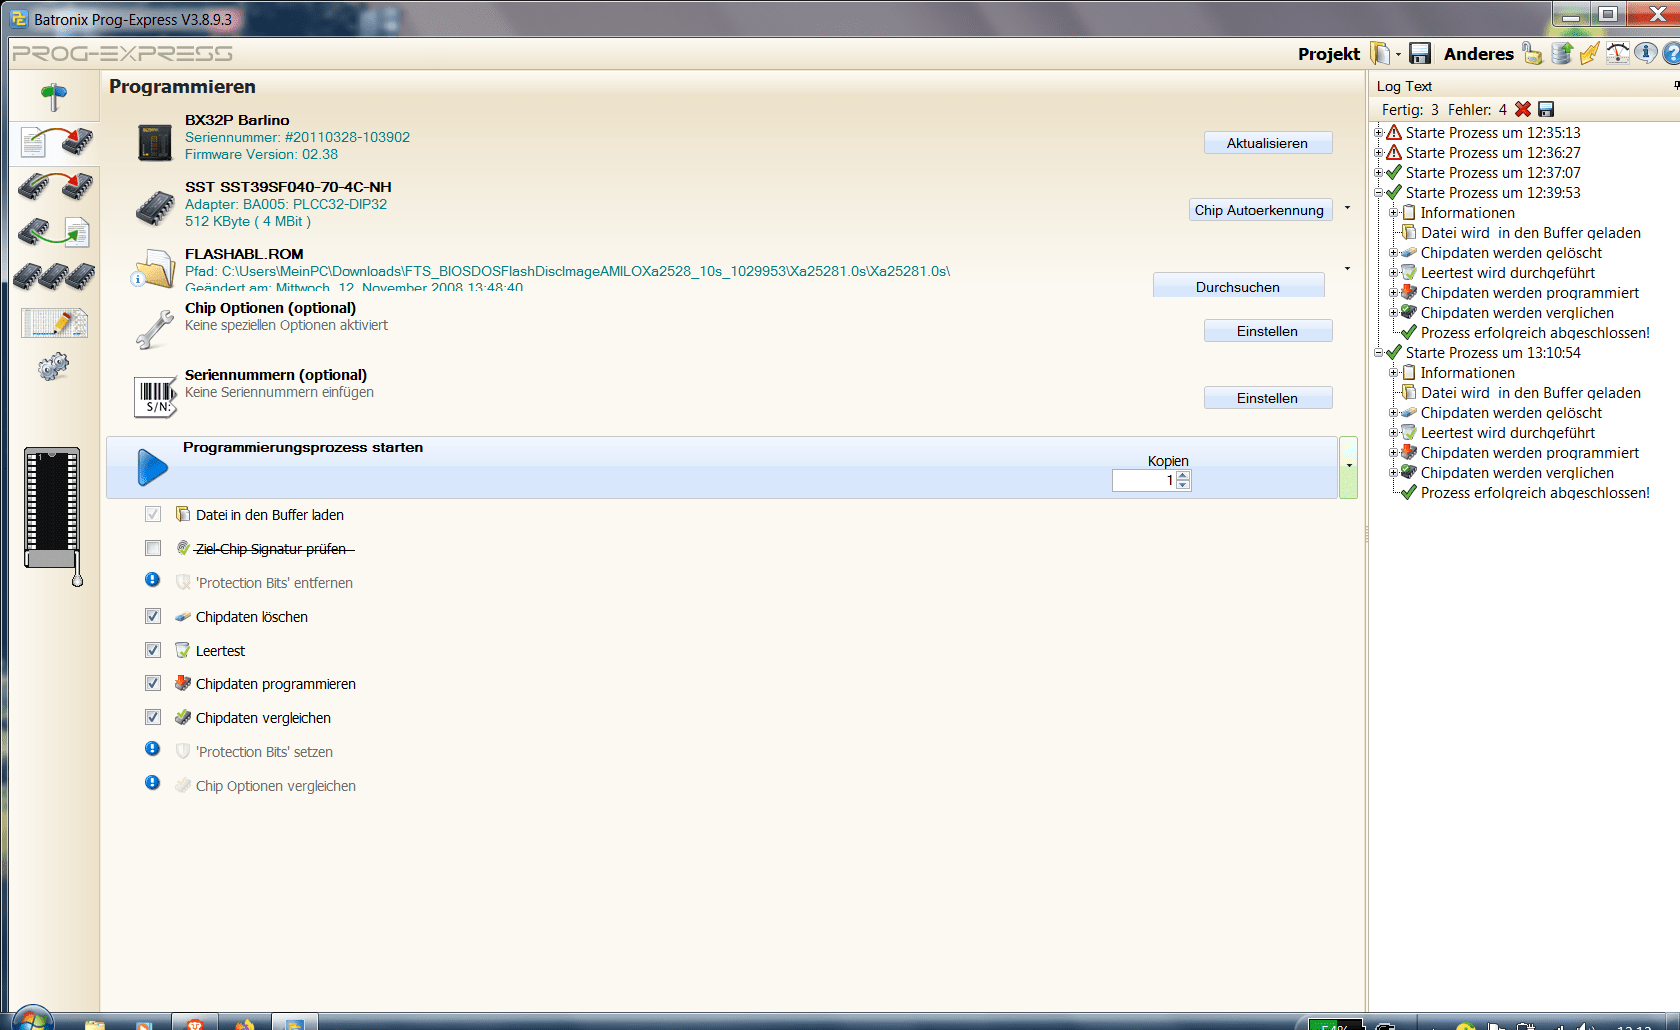
Task: Select last 'Prozess erfolgreich abgeschlossen!' log line
Action: (x=1535, y=493)
